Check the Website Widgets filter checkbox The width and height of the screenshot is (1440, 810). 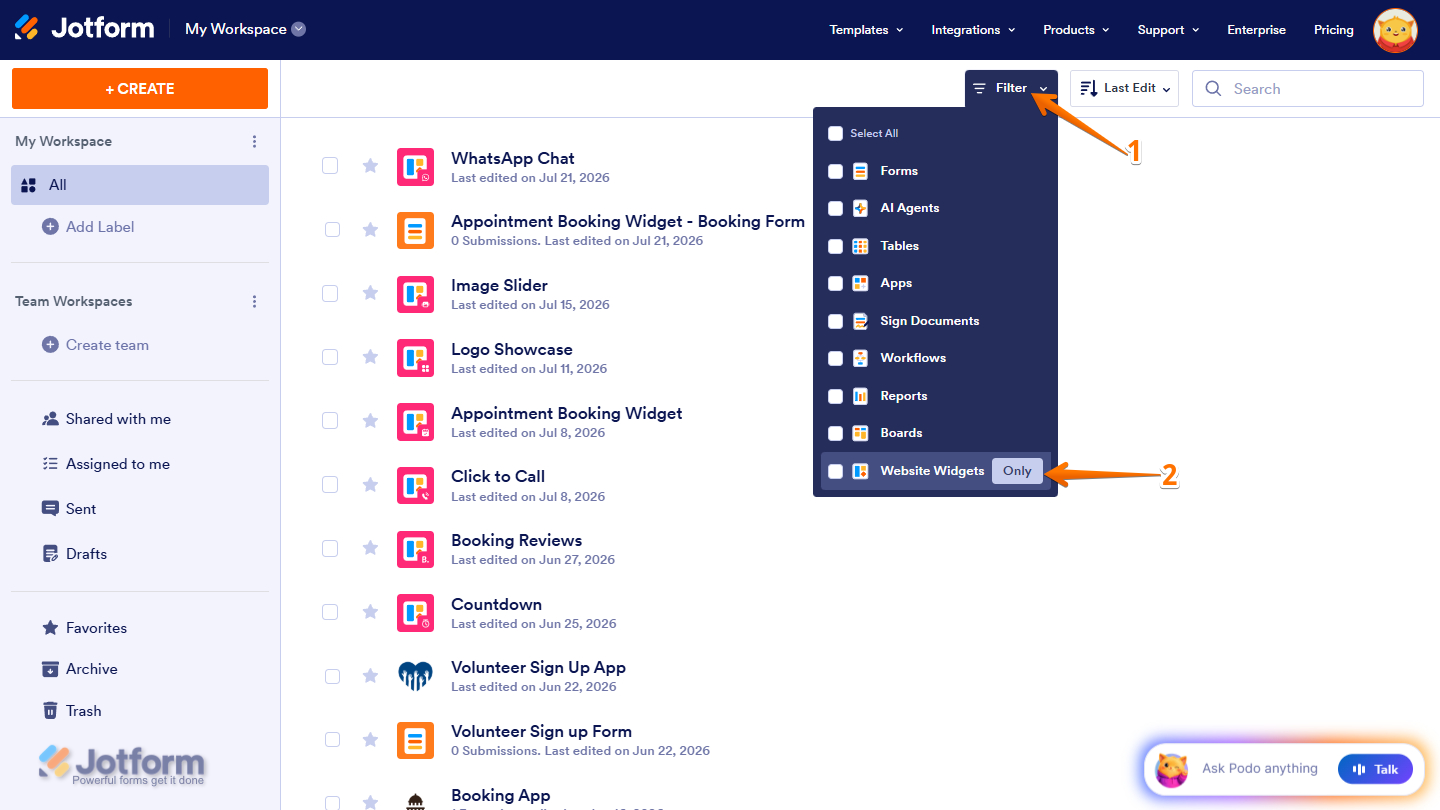(x=835, y=471)
